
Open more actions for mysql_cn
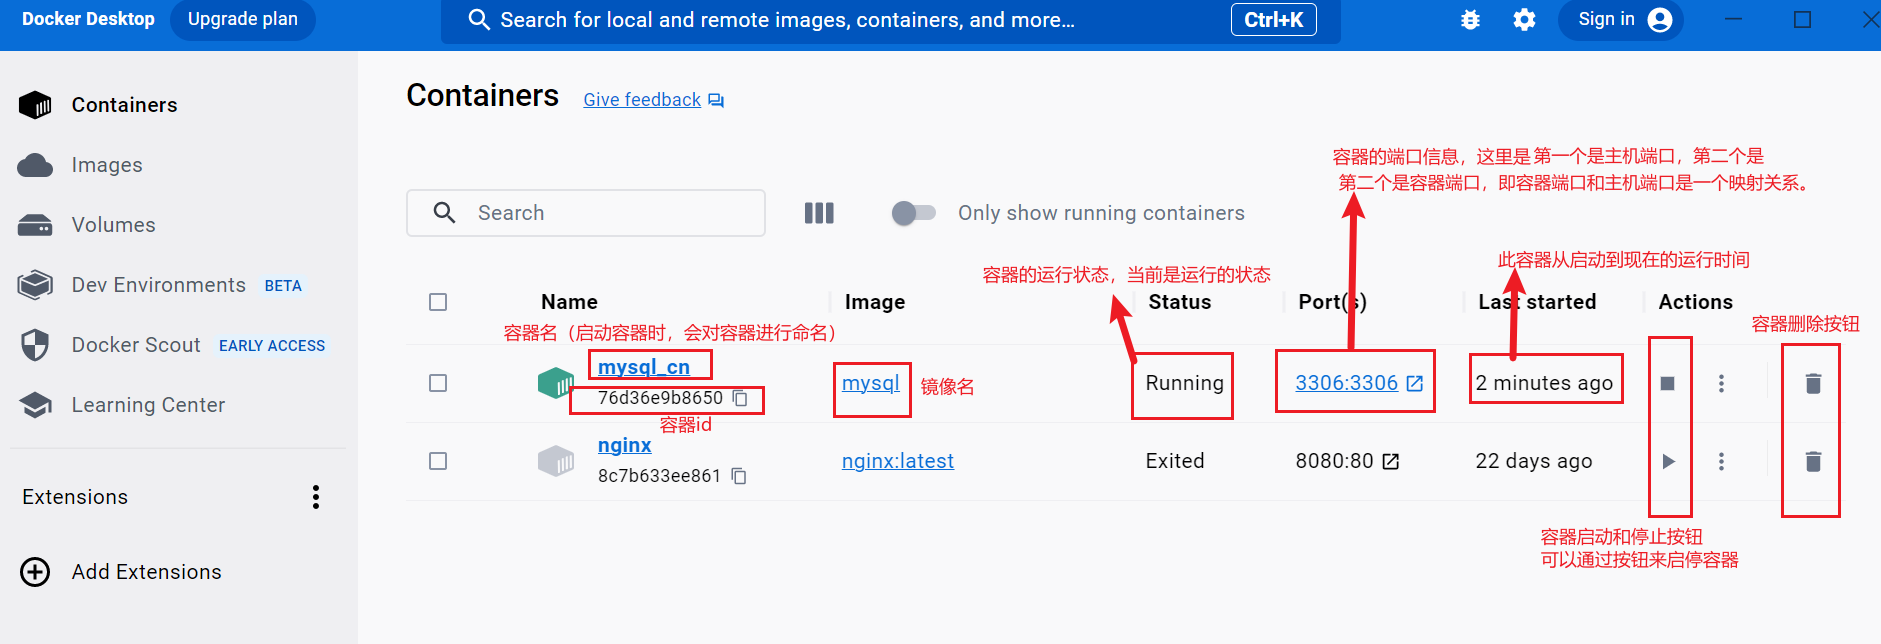[x=1721, y=383]
